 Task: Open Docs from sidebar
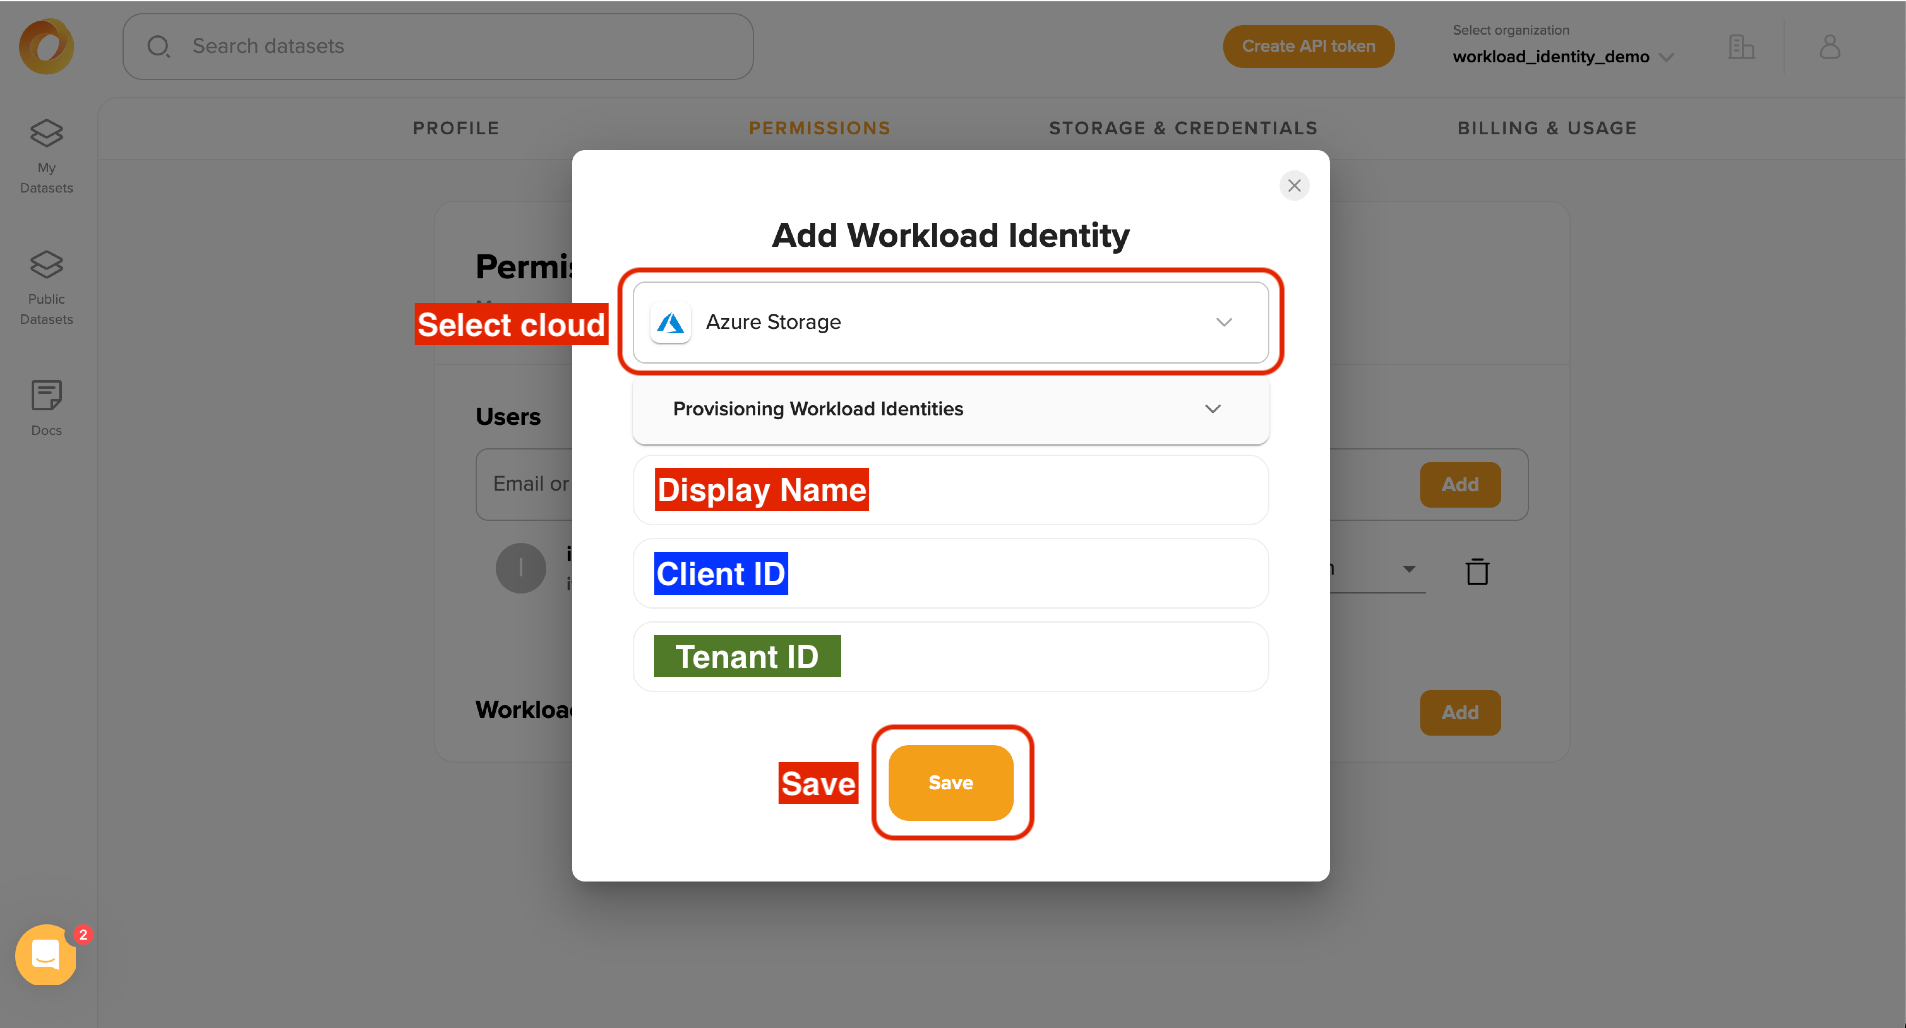click(x=46, y=407)
